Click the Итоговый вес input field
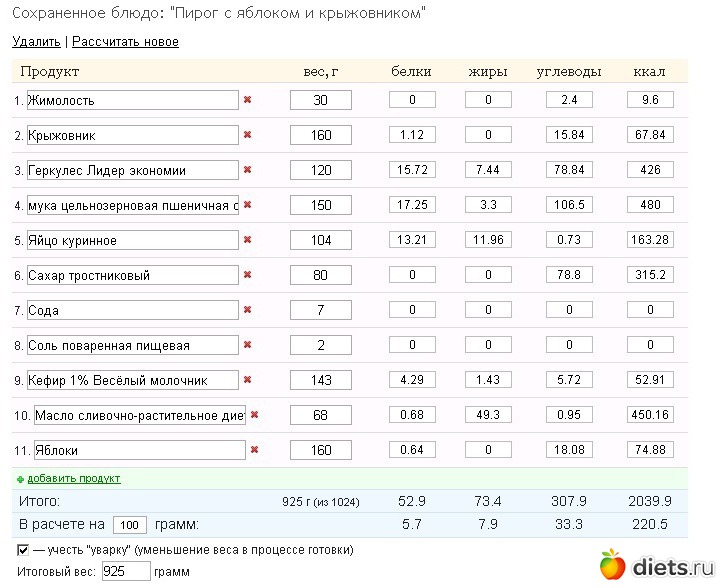The width and height of the screenshot is (722, 588). [126, 571]
